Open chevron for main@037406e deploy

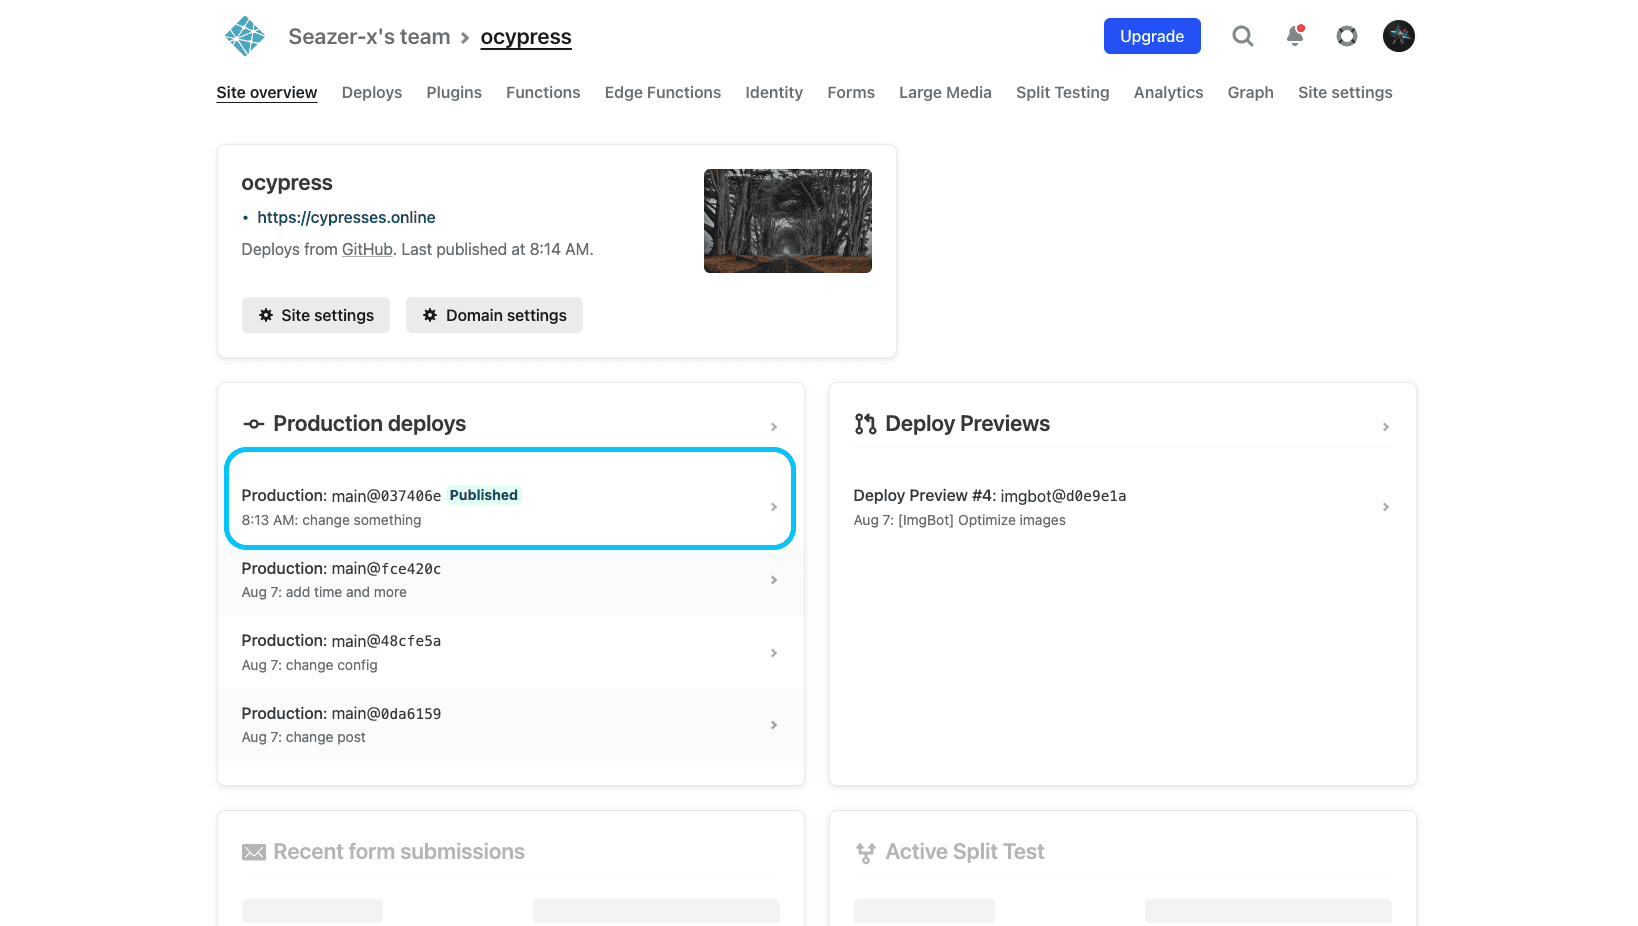pos(774,507)
